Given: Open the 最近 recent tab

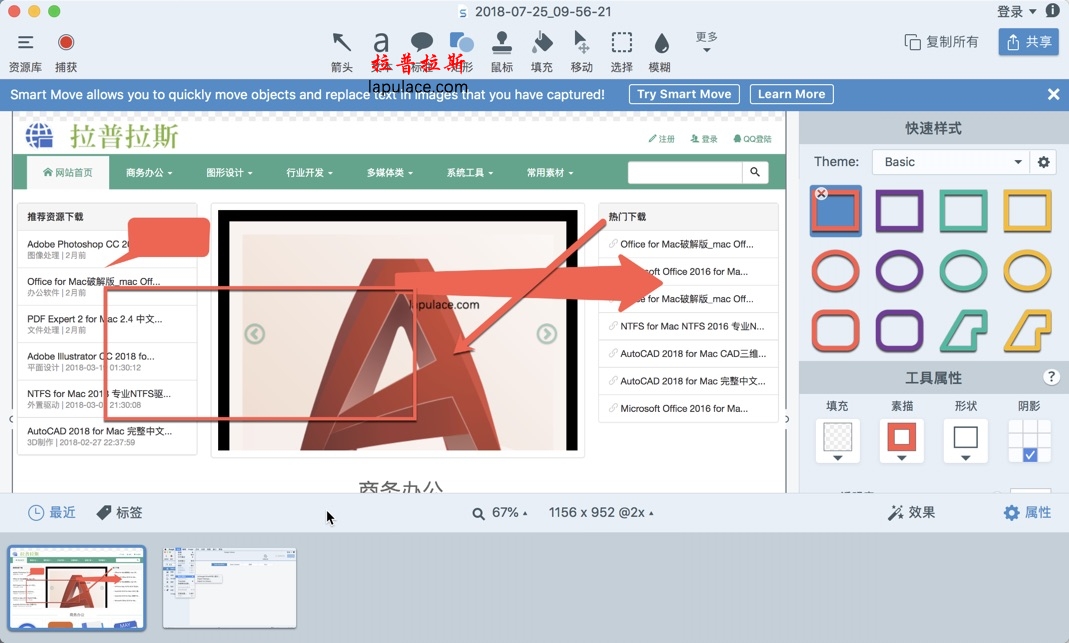Looking at the screenshot, I should pos(52,513).
